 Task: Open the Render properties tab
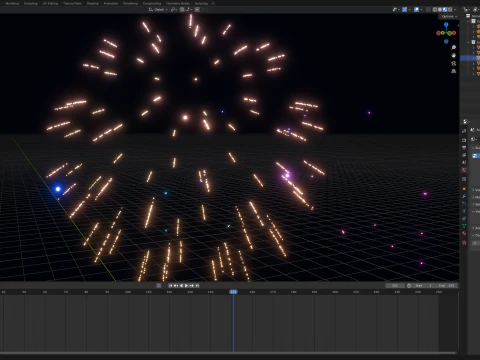464,140
